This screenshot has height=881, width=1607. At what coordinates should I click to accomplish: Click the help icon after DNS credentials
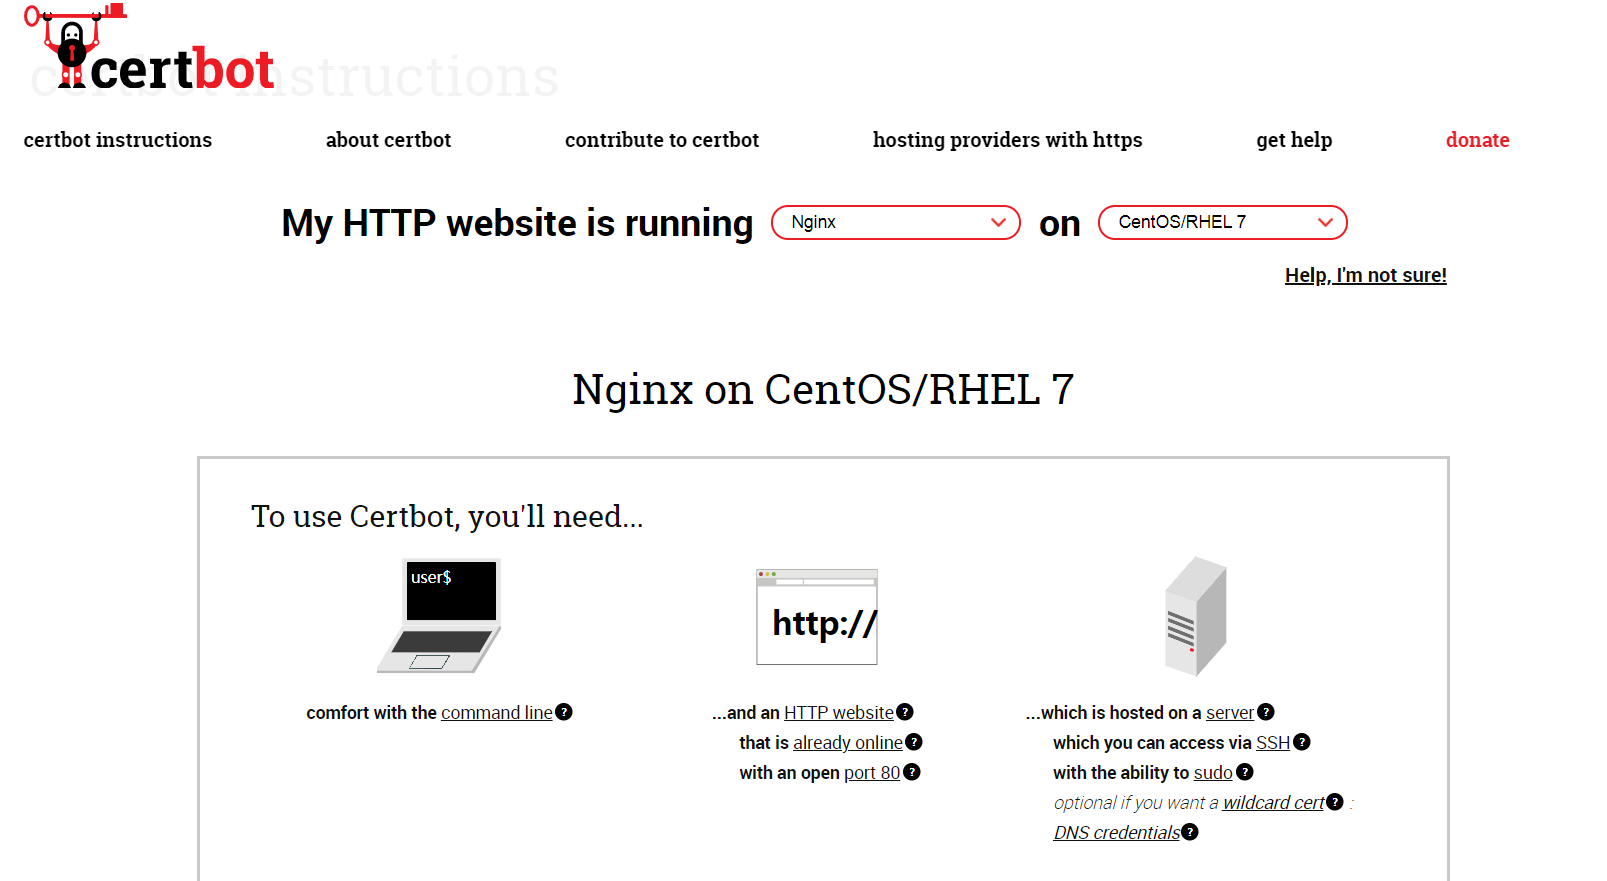(1190, 832)
